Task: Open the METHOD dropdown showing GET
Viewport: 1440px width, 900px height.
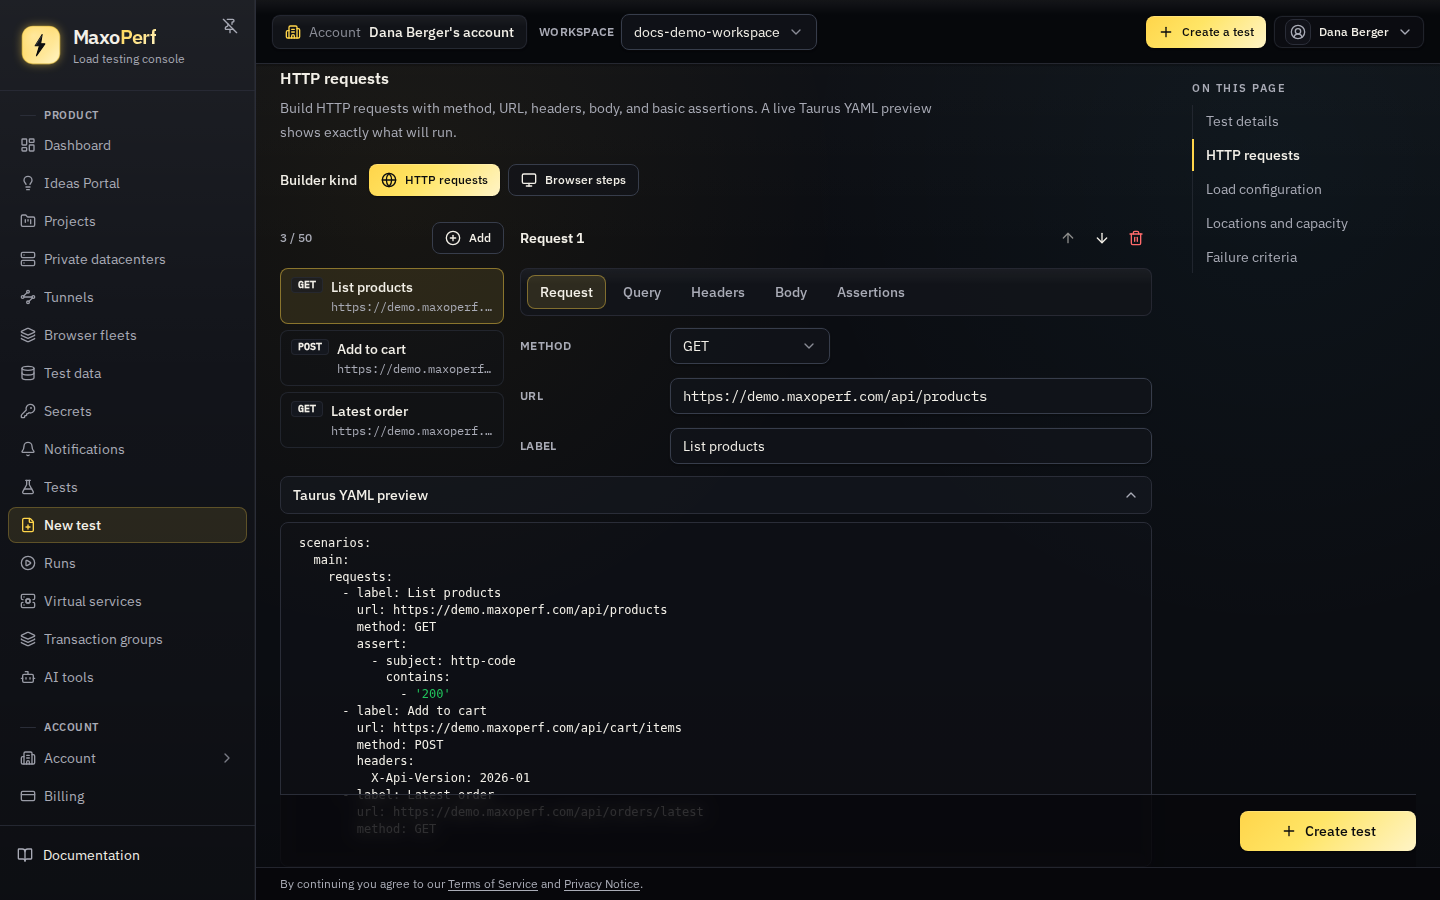Action: tap(750, 346)
